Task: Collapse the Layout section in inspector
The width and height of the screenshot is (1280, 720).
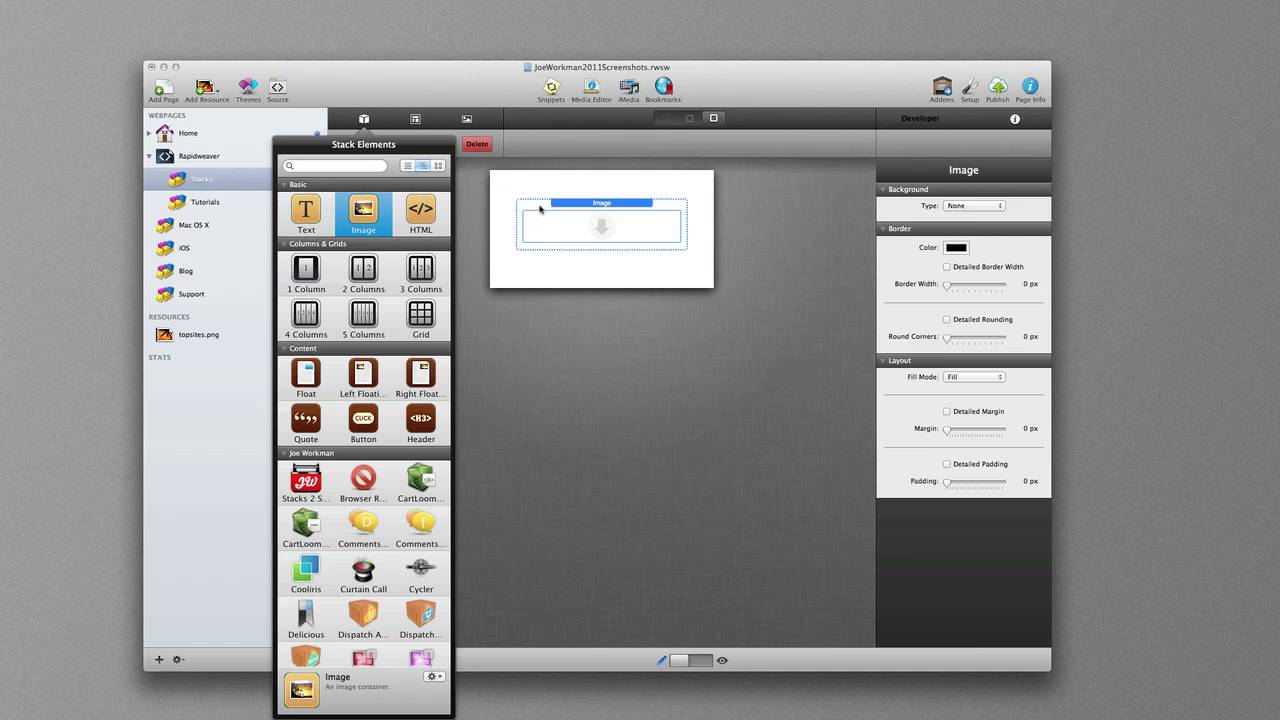Action: [x=883, y=360]
